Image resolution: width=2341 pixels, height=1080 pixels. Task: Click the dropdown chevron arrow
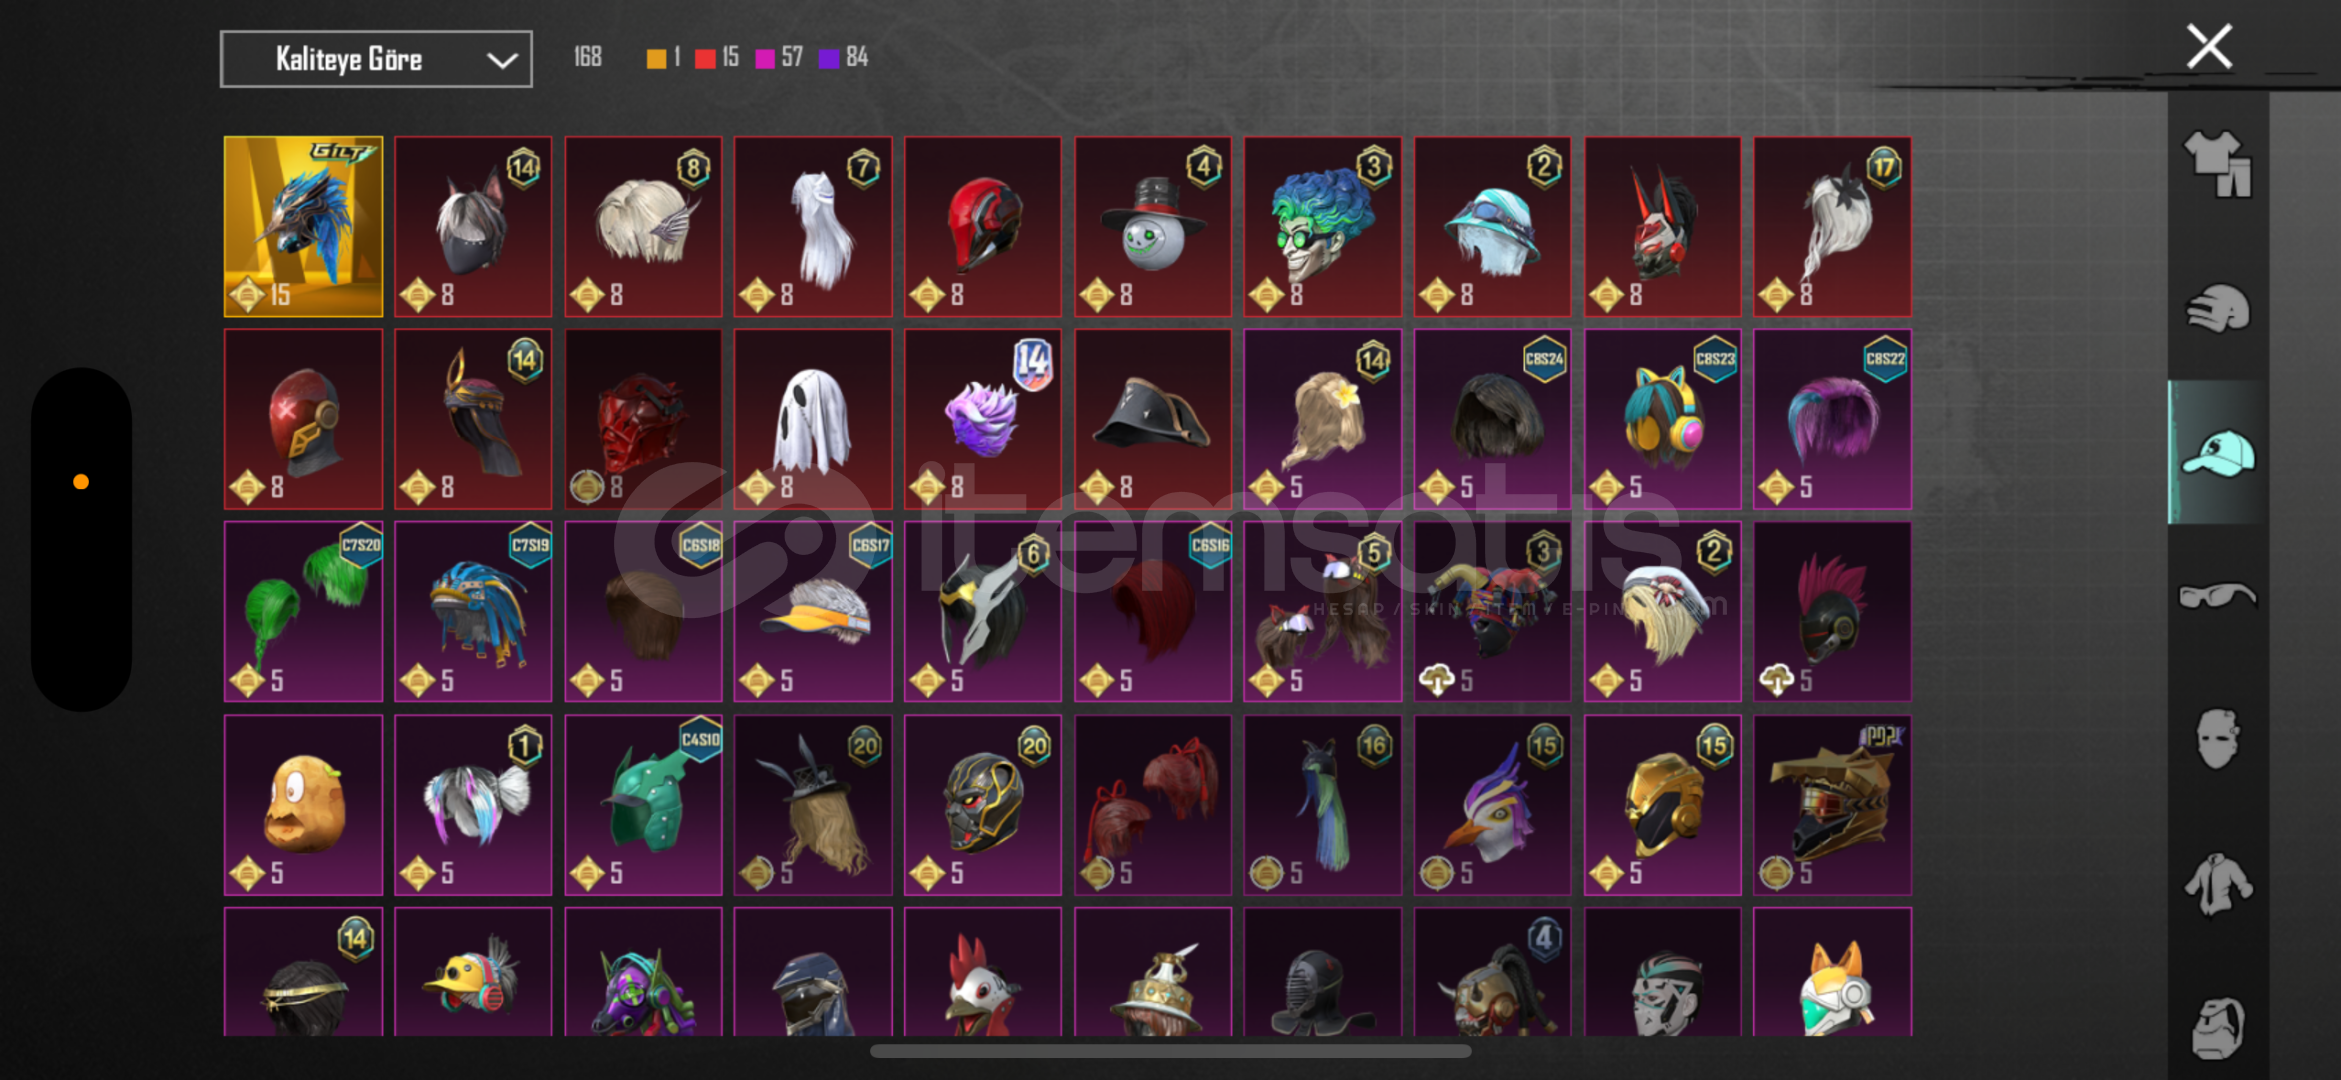click(502, 60)
